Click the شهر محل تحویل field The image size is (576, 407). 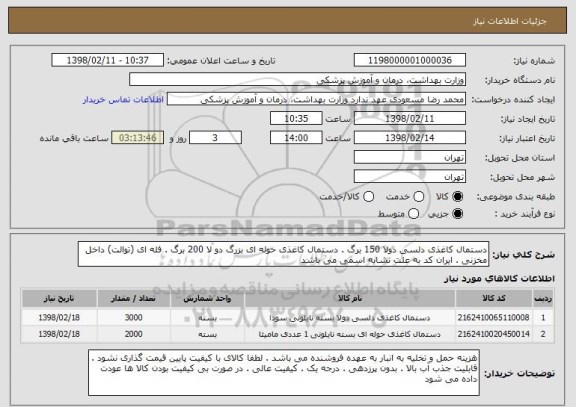(x=410, y=177)
